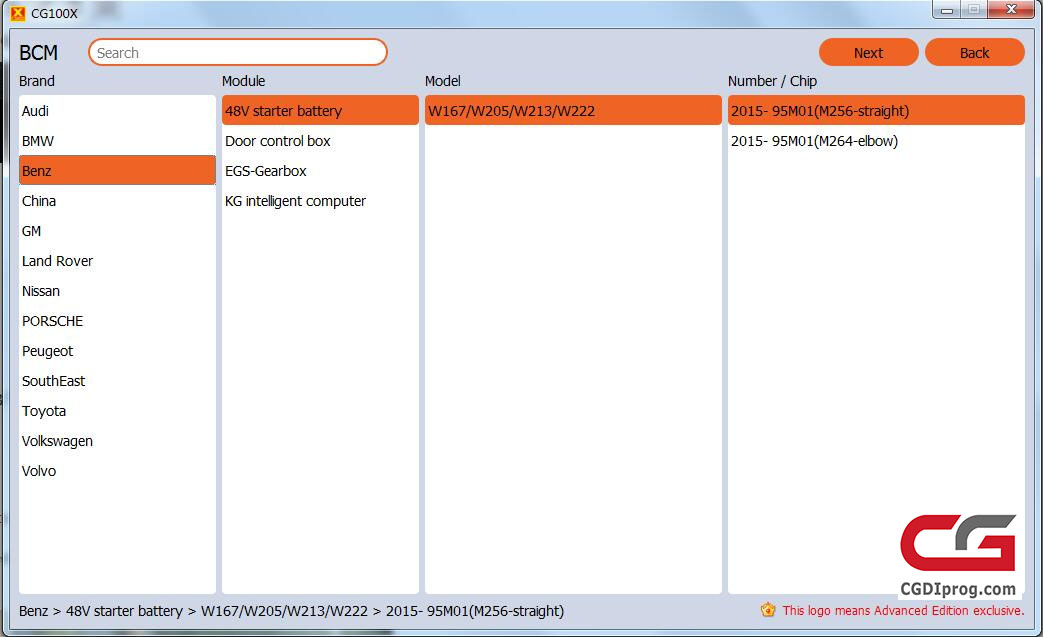Viewport: 1043px width, 637px height.
Task: Click the Next button
Action: [868, 53]
